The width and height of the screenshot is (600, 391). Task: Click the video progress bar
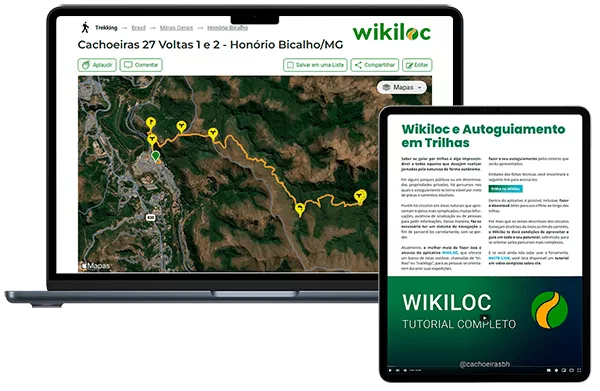[x=485, y=366]
